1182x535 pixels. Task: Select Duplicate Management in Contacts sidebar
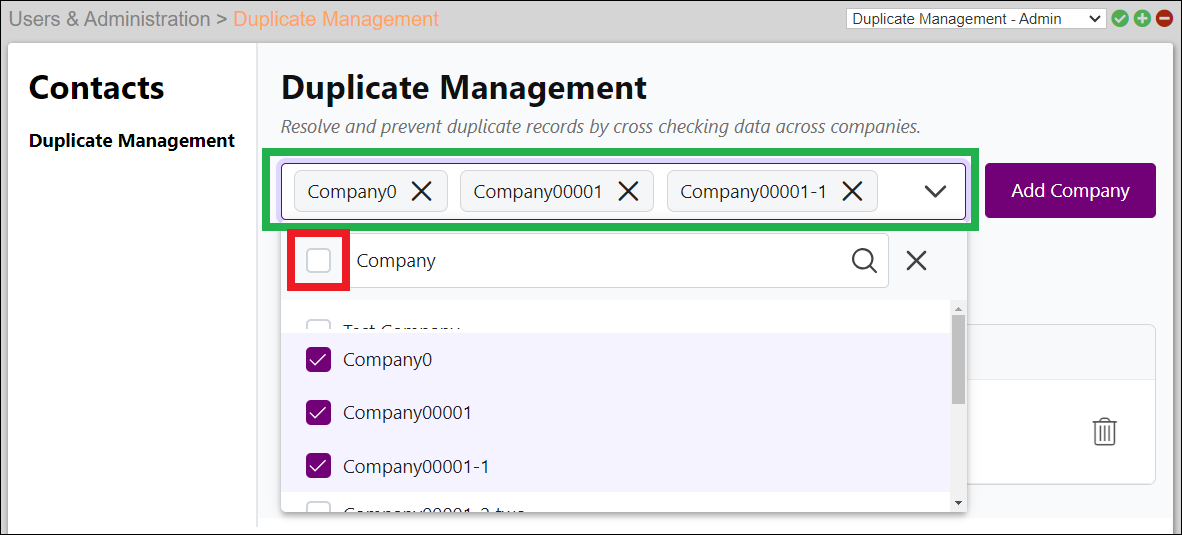[x=132, y=141]
